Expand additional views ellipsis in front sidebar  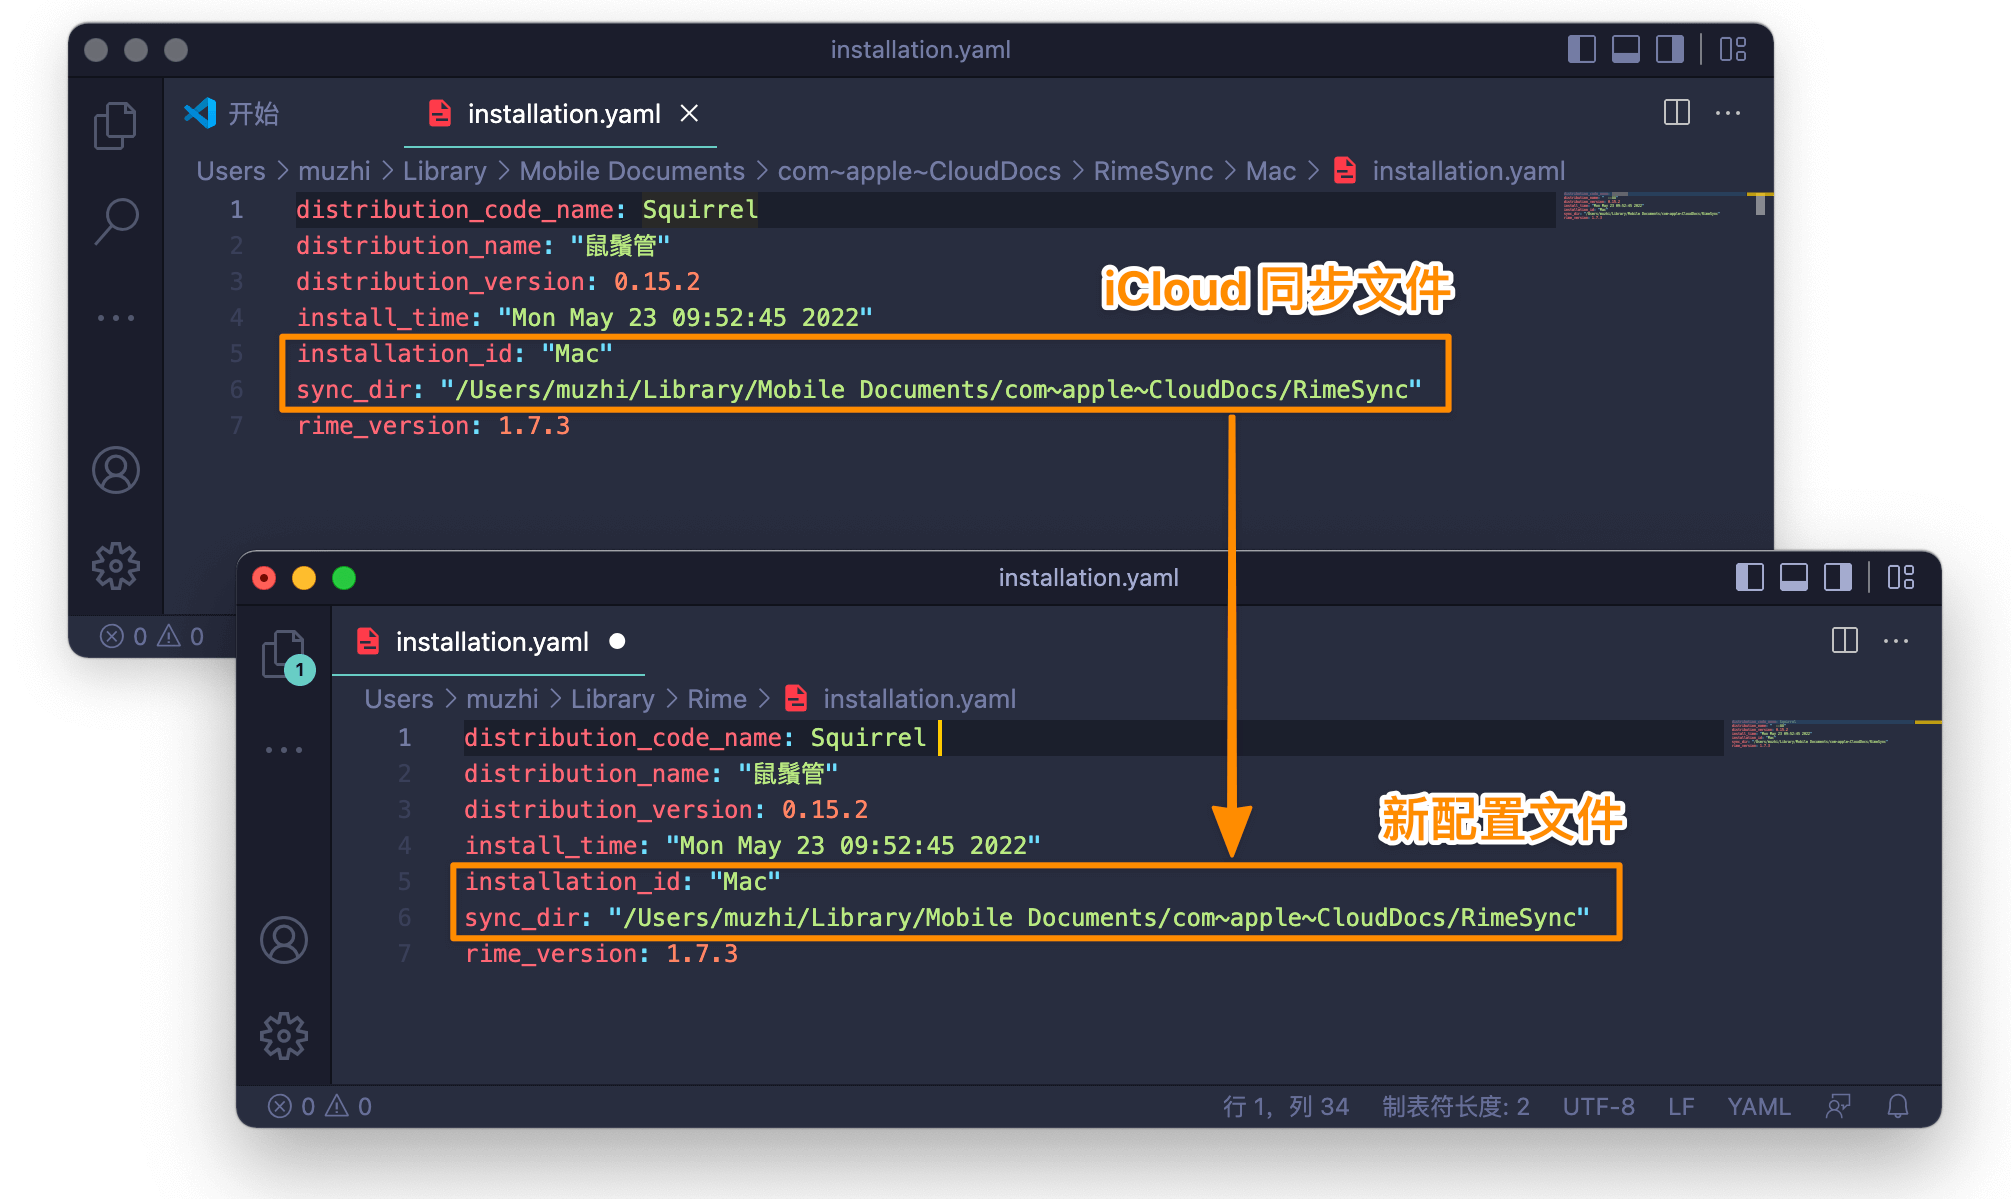(x=284, y=749)
